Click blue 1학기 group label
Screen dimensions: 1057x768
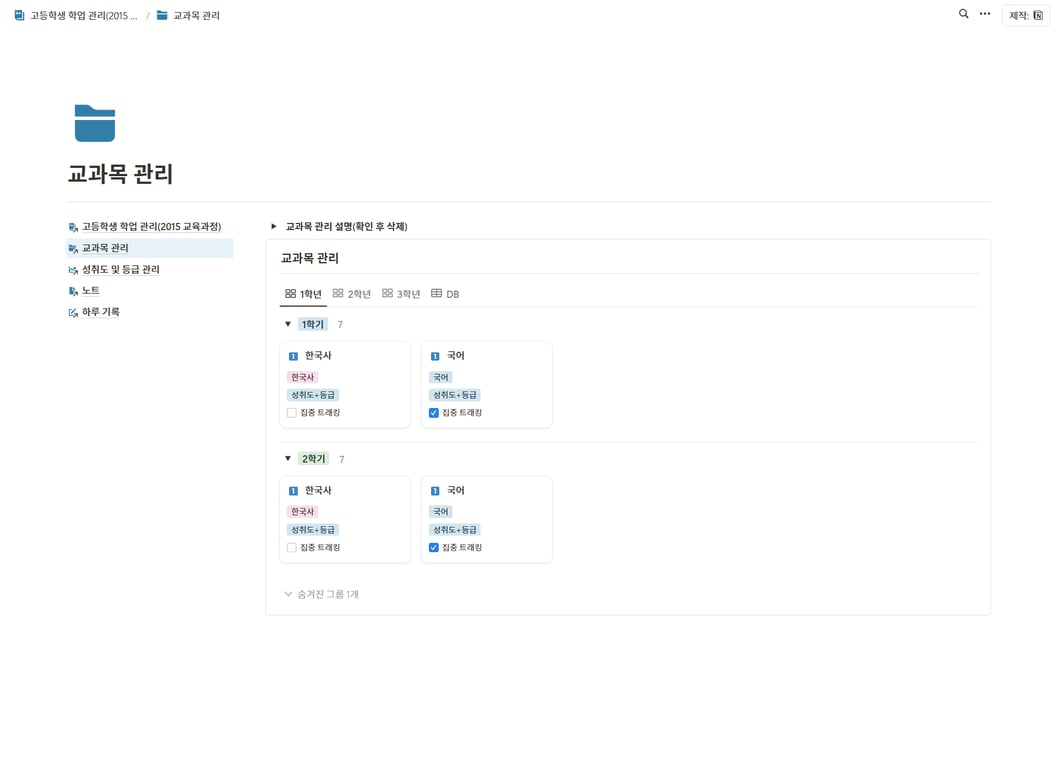click(x=313, y=324)
